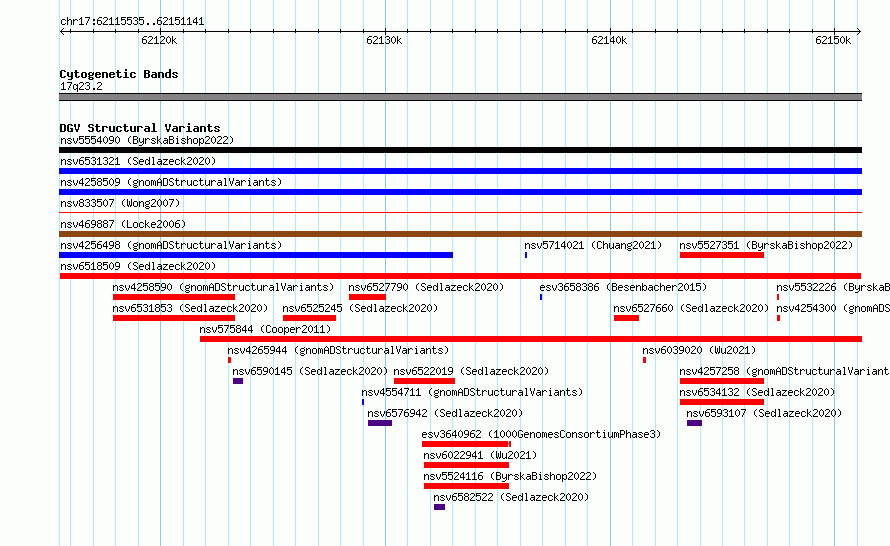Select the red nsv6518509 variant bar

(x=460, y=276)
